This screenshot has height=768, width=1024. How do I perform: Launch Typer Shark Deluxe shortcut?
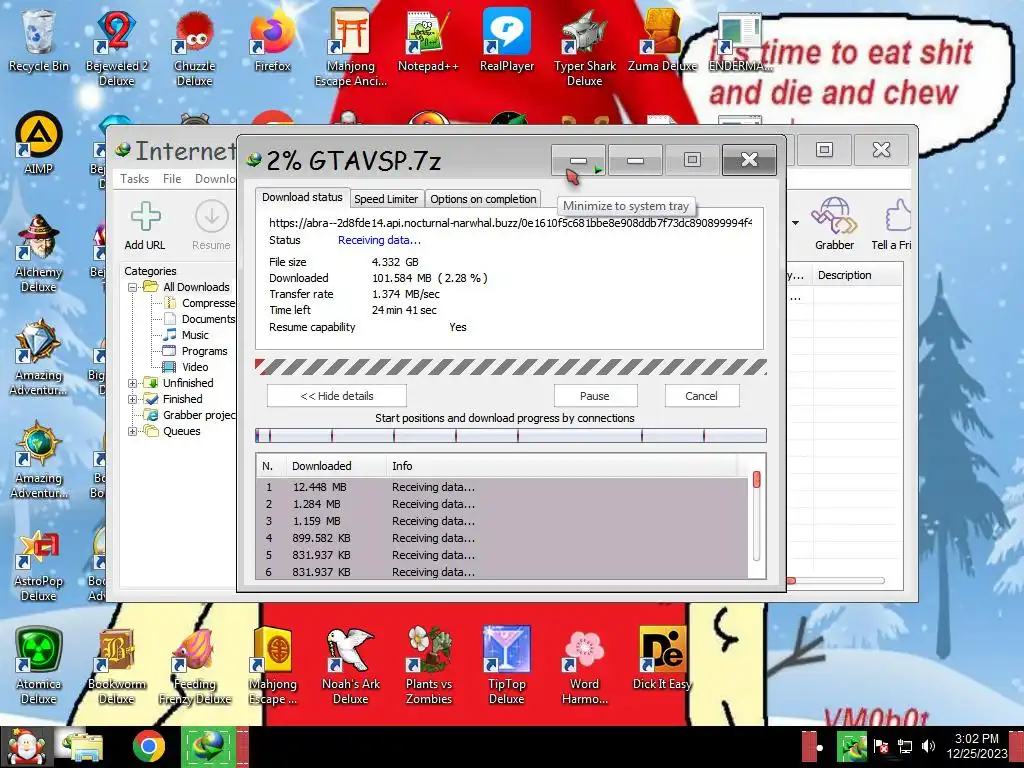[x=584, y=47]
